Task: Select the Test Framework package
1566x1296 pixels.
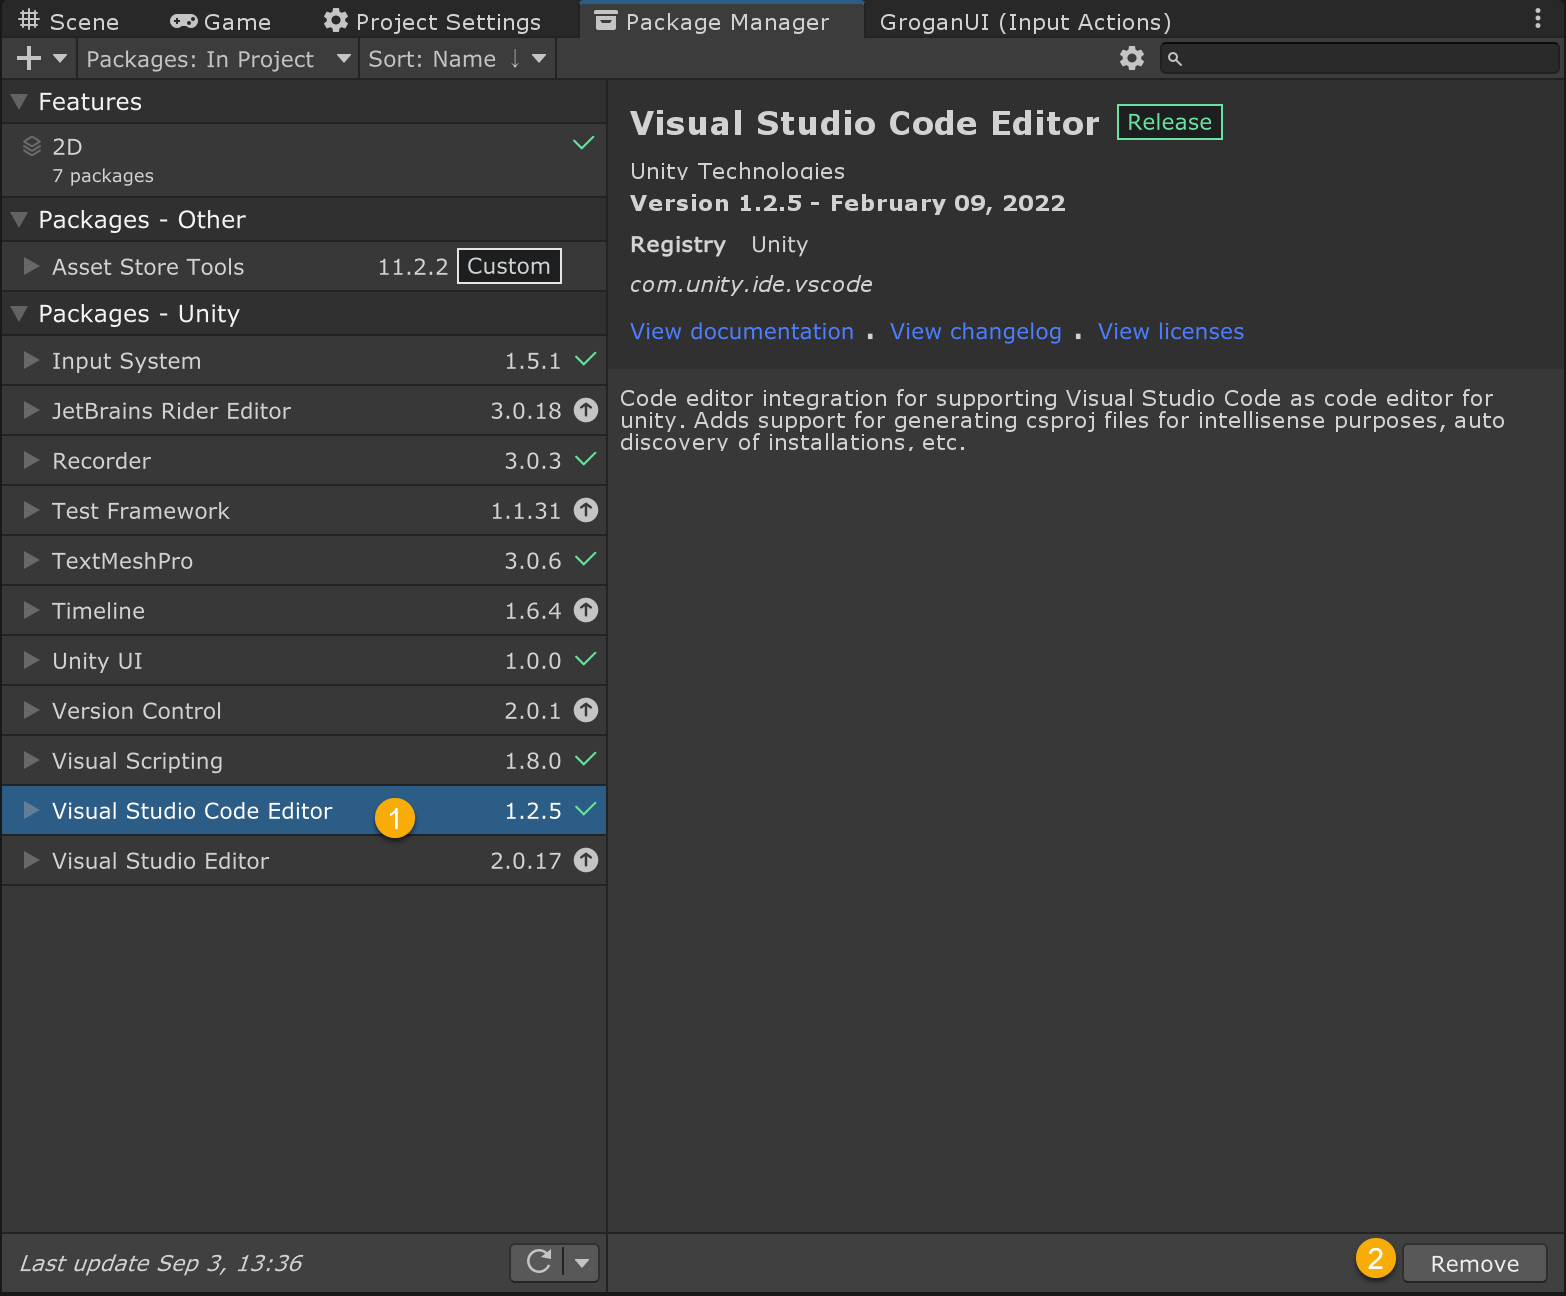Action: tap(304, 511)
